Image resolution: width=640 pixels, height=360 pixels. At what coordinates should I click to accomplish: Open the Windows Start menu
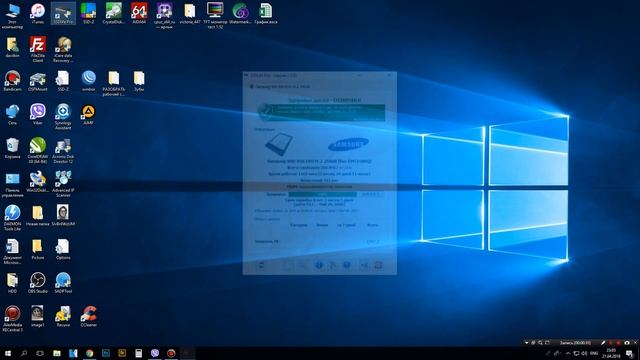click(x=8, y=353)
